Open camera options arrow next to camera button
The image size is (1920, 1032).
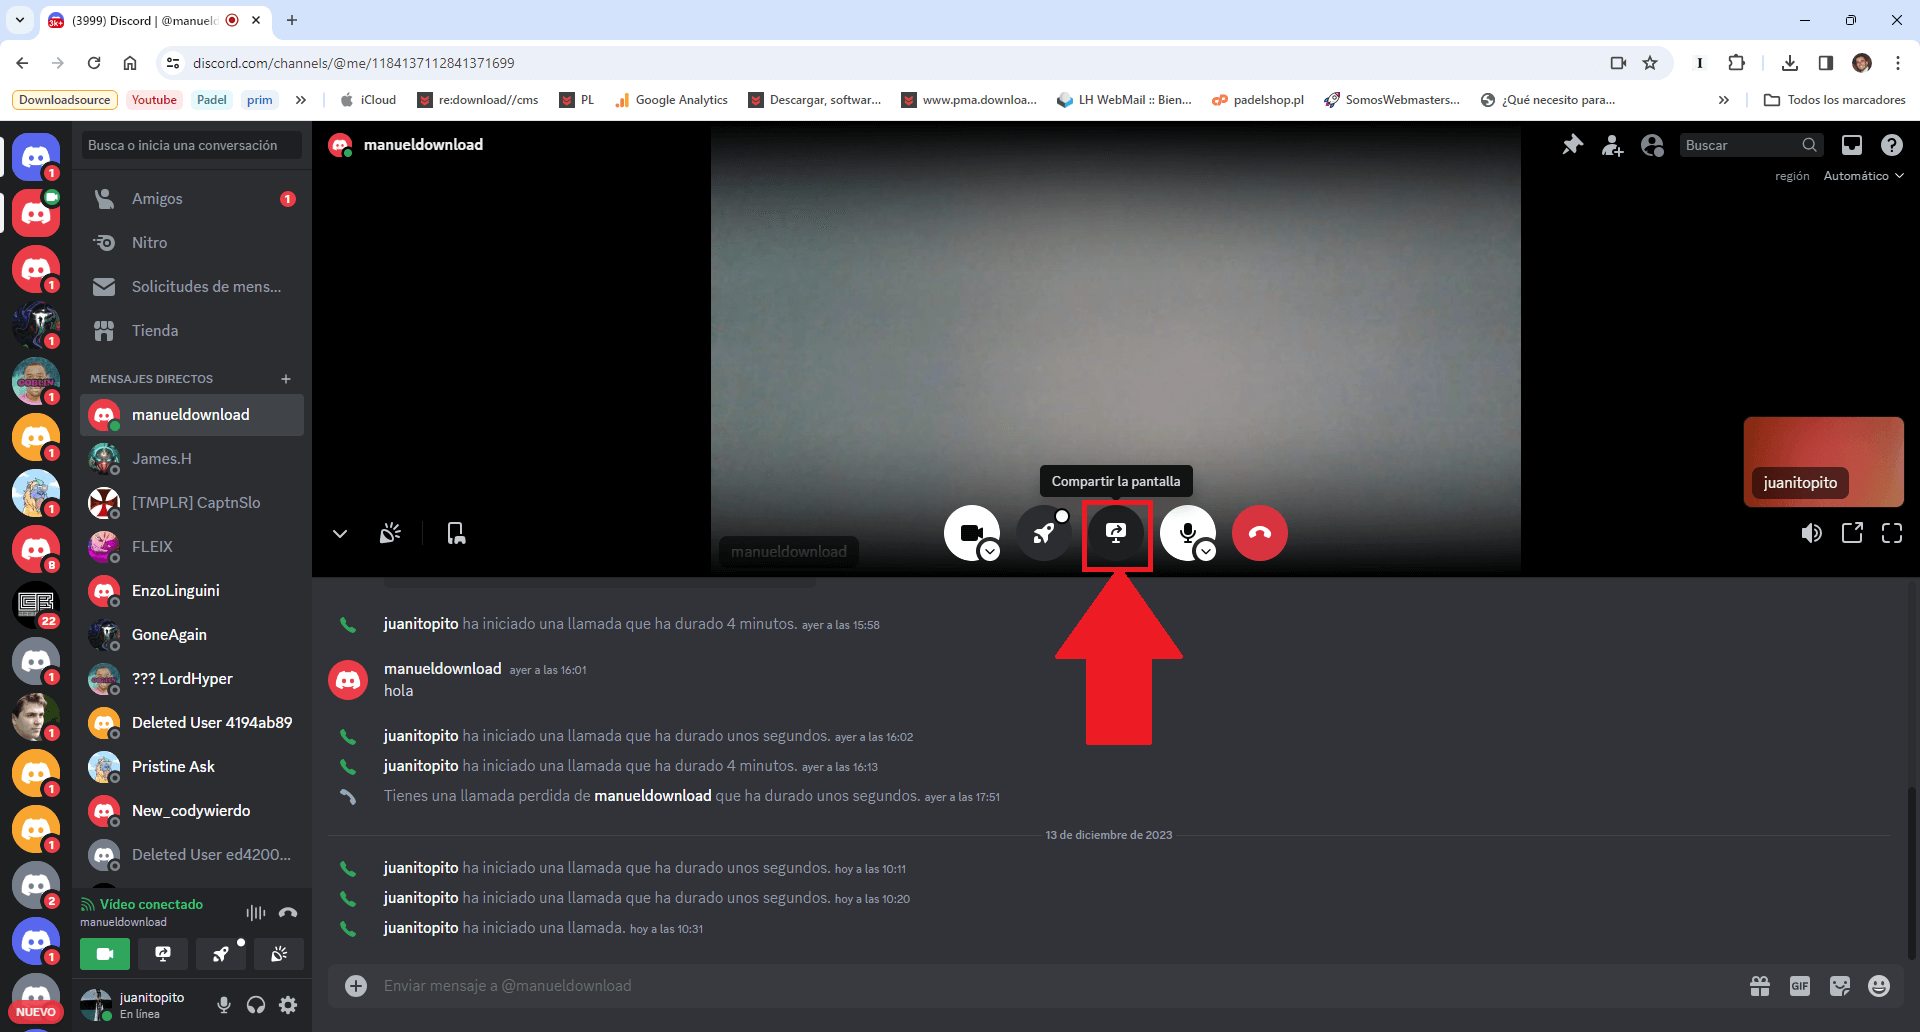pos(990,551)
